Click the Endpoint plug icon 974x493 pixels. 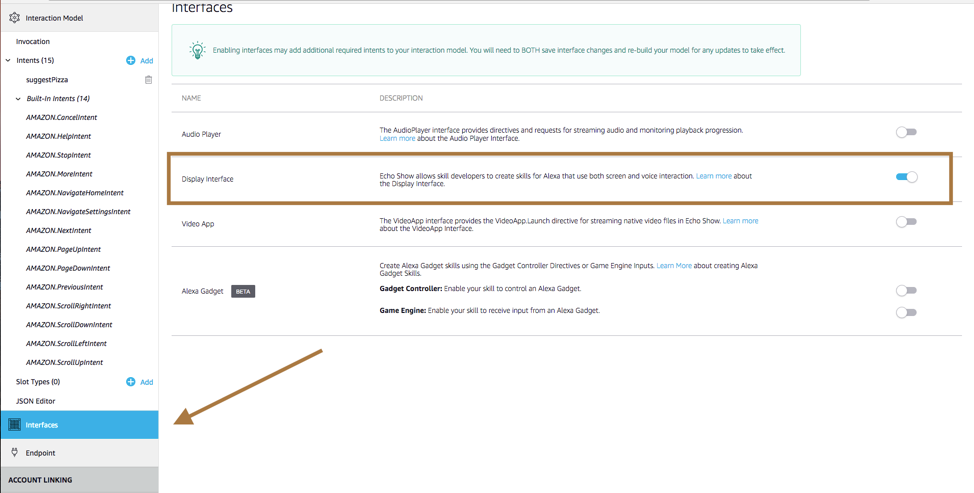[x=14, y=453]
